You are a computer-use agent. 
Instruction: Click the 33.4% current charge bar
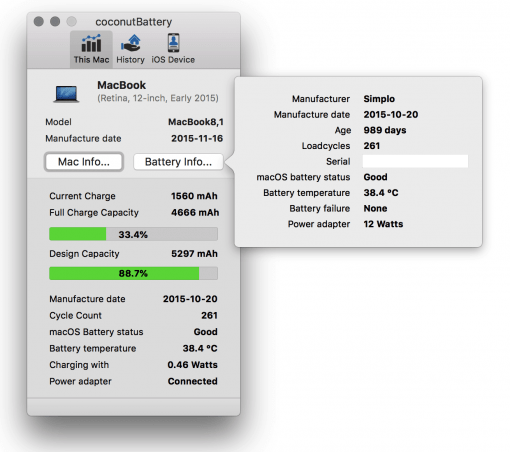pos(133,234)
